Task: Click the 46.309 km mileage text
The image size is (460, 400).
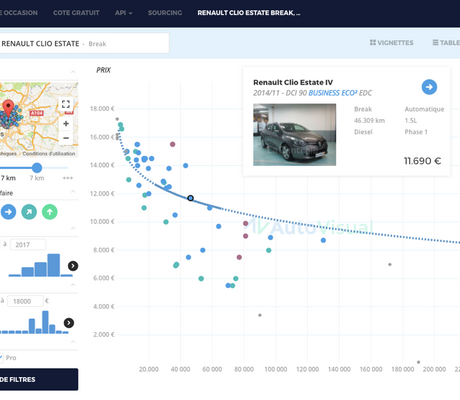Action: [369, 120]
